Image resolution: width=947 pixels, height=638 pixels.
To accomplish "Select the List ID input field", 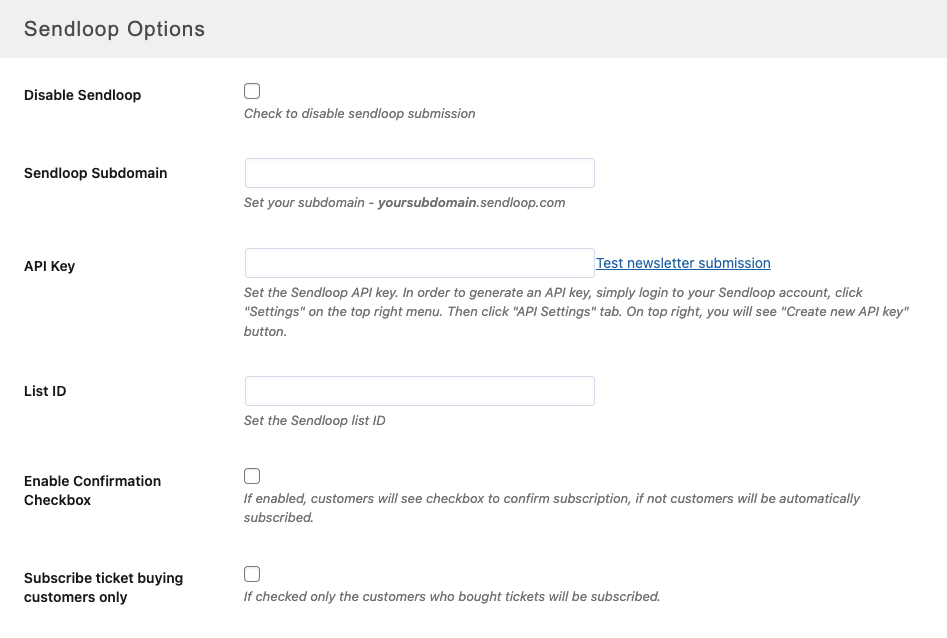I will 419,391.
